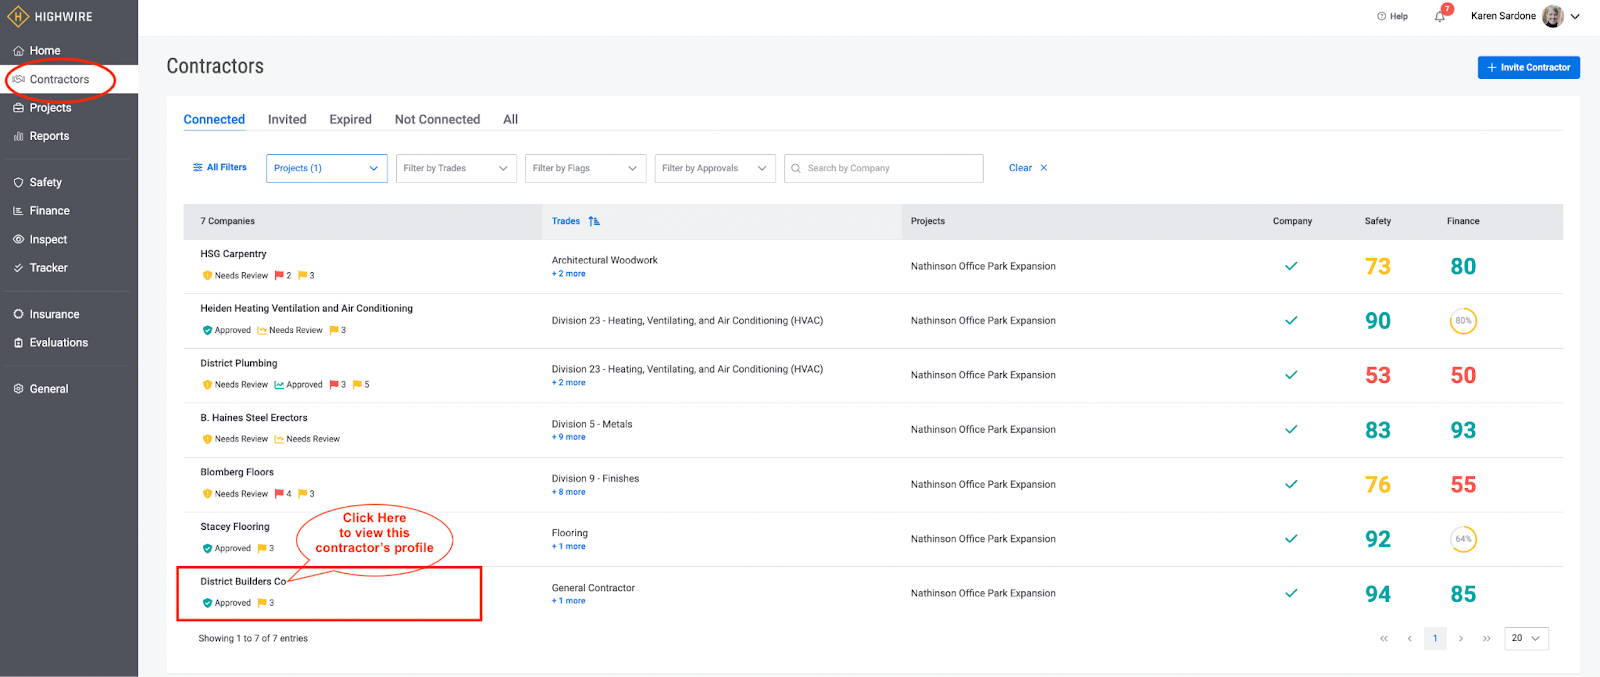Switch to the Expired tab
This screenshot has height=677, width=1600.
pyautogui.click(x=350, y=119)
